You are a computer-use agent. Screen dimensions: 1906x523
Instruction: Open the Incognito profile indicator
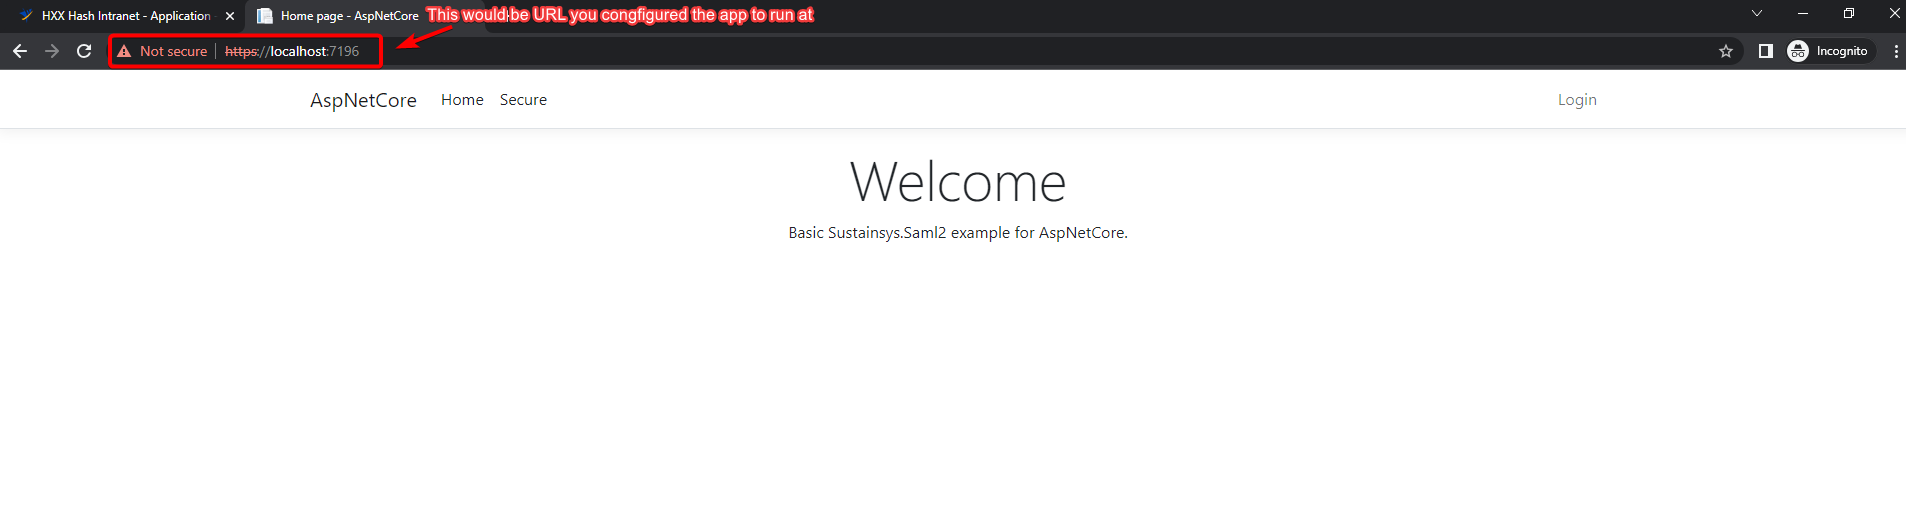(x=1829, y=51)
